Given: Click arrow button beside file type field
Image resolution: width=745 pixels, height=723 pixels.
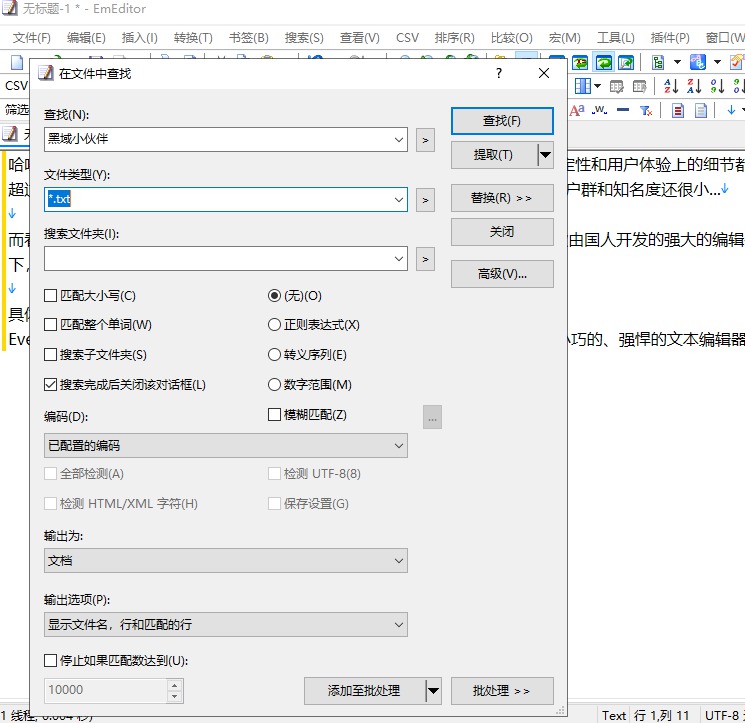Looking at the screenshot, I should point(425,200).
